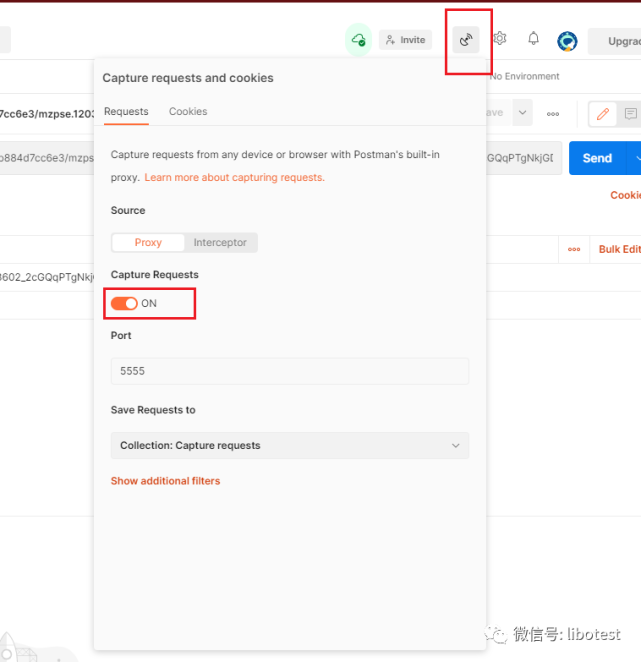The image size is (641, 662).
Task: Click the cloud sync status icon
Action: pos(358,40)
